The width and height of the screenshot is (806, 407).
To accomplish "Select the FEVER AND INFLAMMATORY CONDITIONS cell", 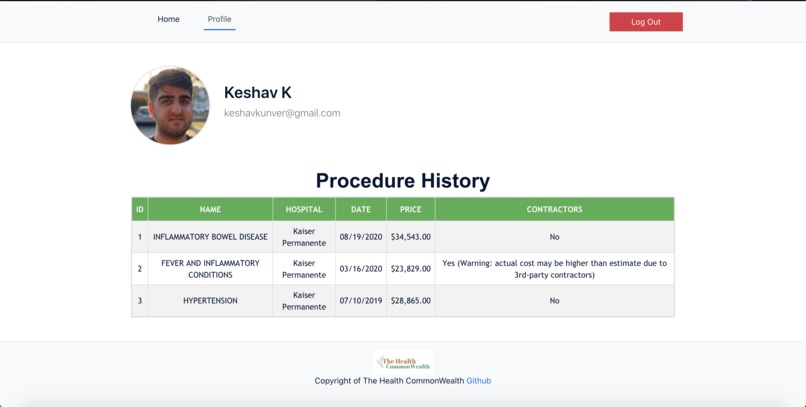I will pyautogui.click(x=210, y=269).
